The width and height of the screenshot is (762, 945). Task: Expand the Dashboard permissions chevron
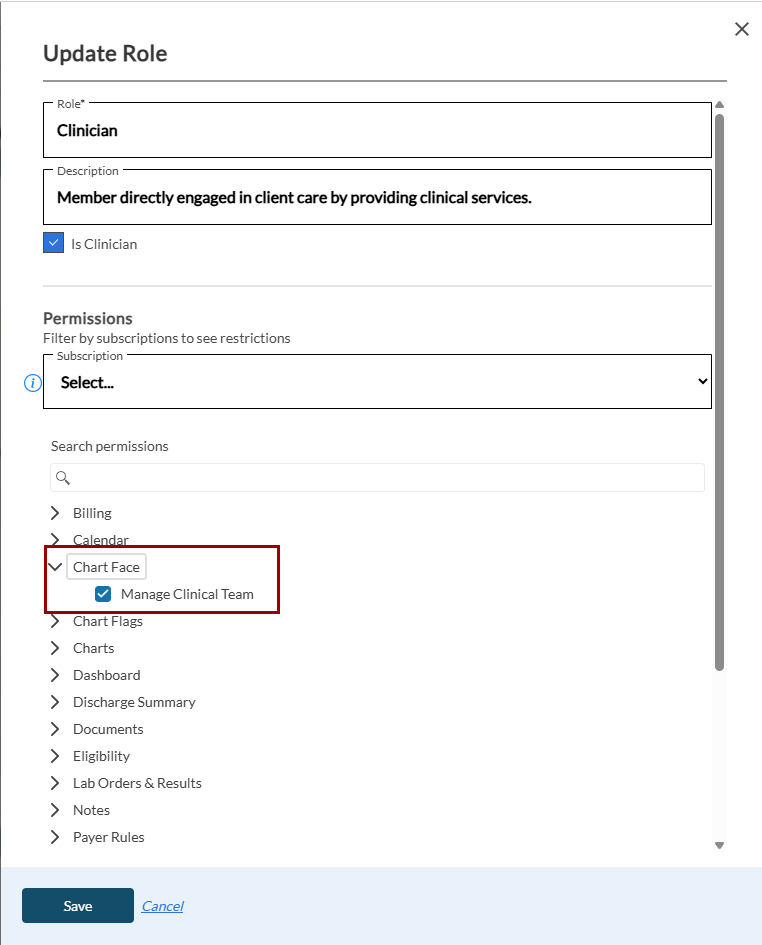pos(55,675)
